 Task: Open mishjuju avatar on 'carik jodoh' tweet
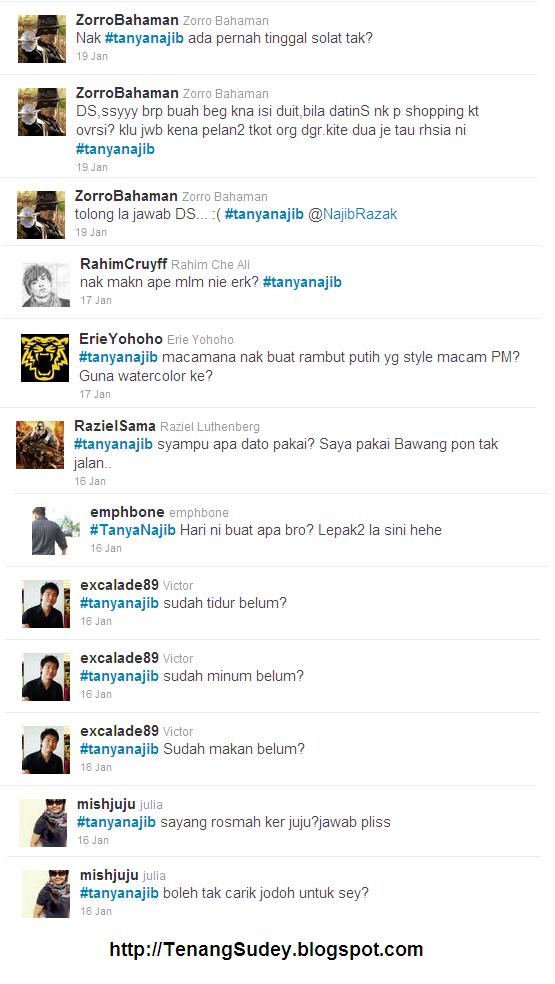click(46, 894)
